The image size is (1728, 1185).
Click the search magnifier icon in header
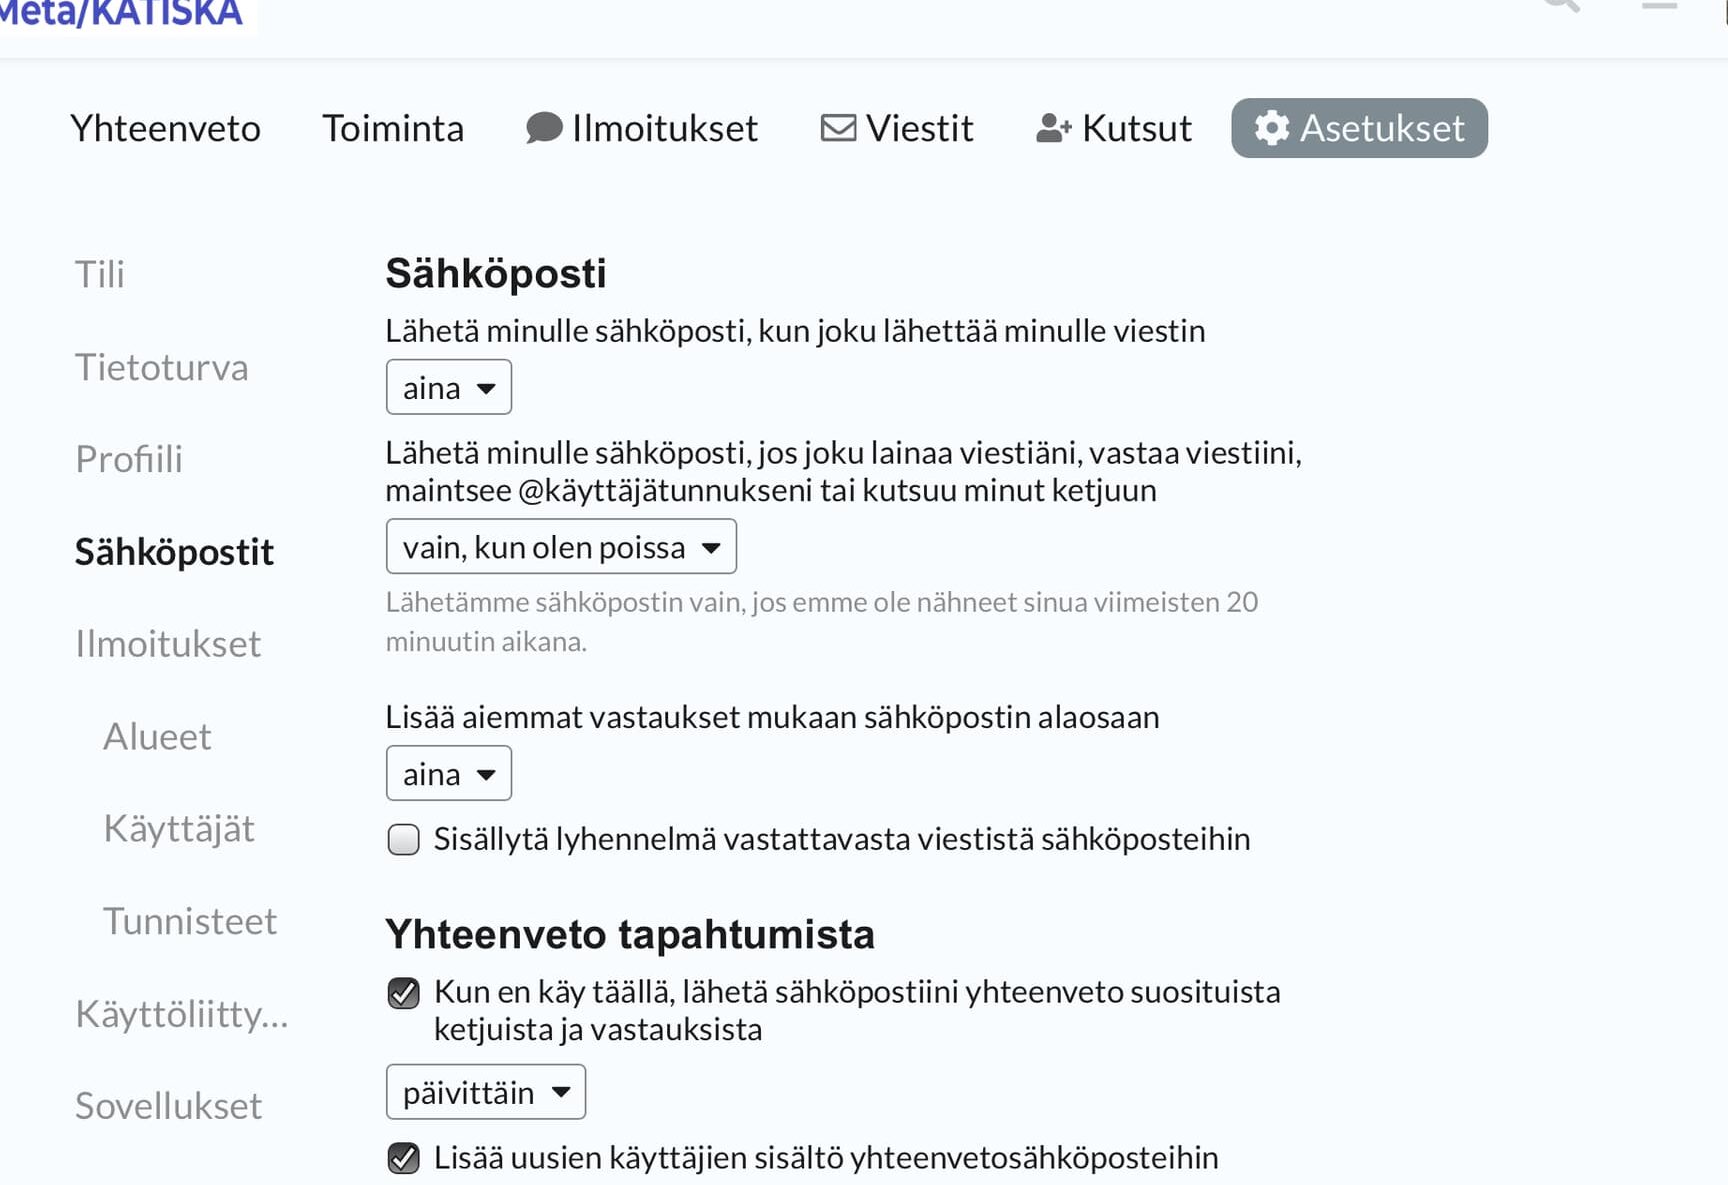tap(1561, 5)
